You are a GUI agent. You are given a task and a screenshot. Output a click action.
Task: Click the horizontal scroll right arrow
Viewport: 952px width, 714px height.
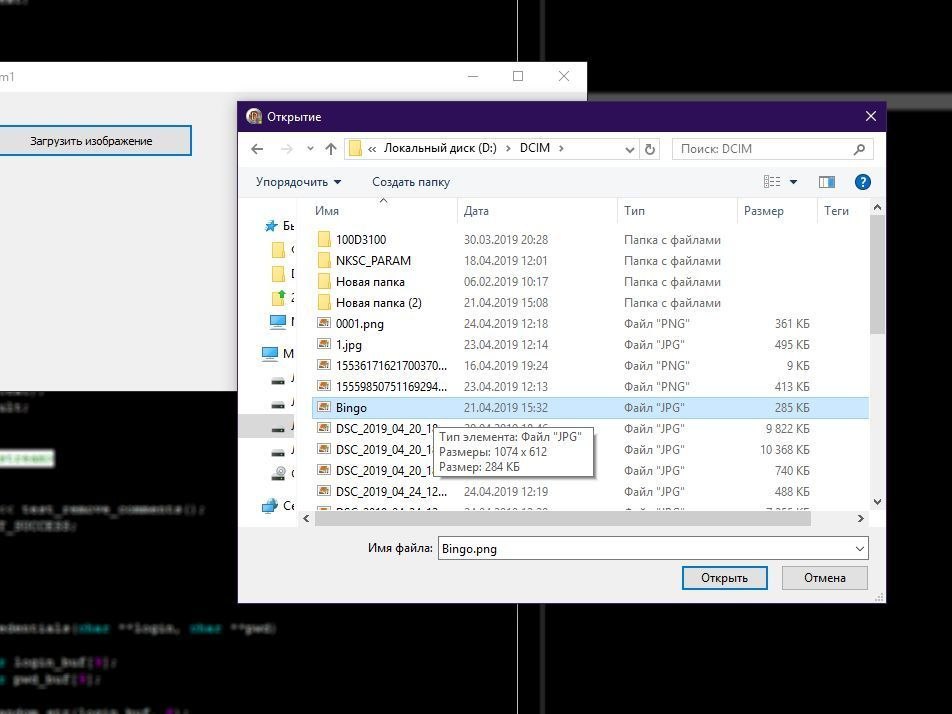861,518
